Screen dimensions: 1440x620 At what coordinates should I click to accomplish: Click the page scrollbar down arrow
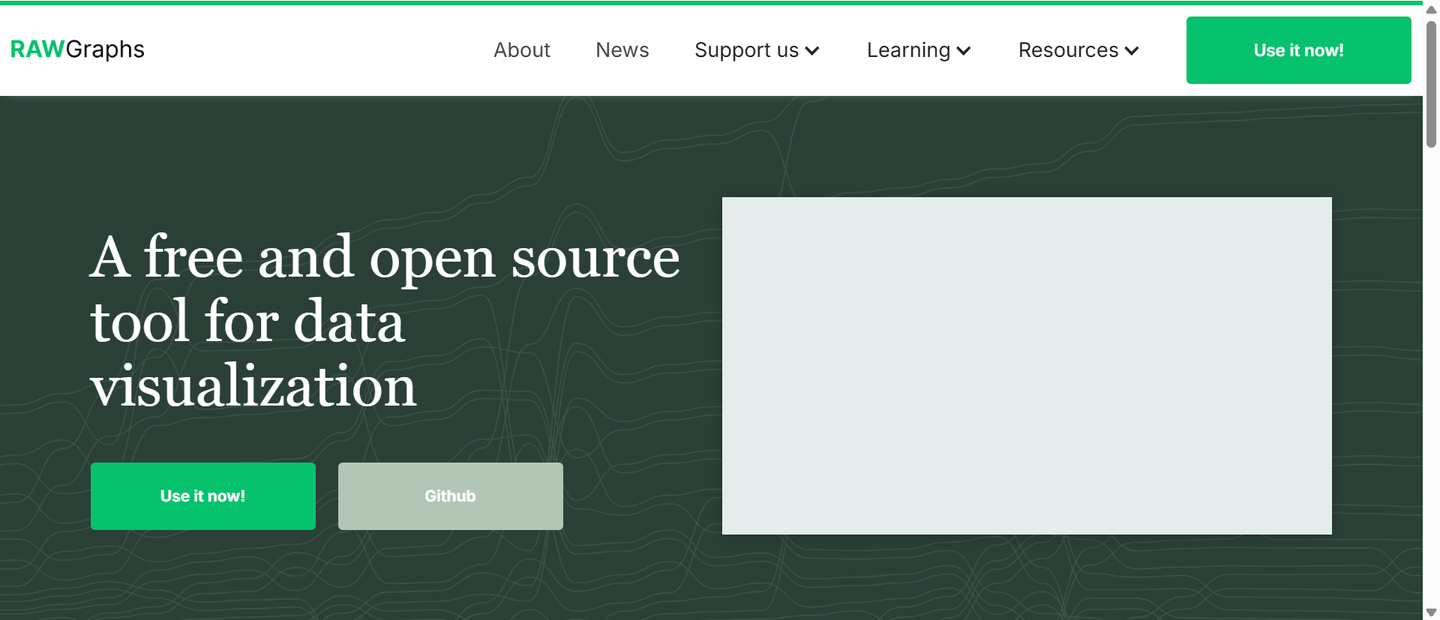coord(1431,611)
